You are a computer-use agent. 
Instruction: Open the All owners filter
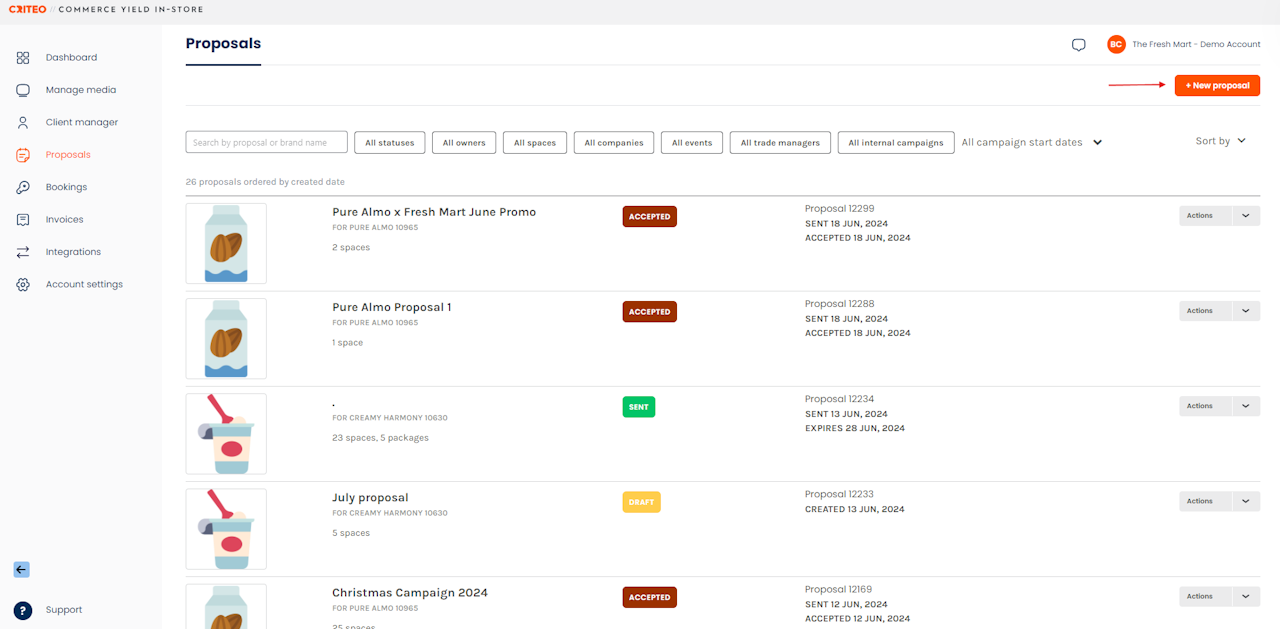click(464, 142)
